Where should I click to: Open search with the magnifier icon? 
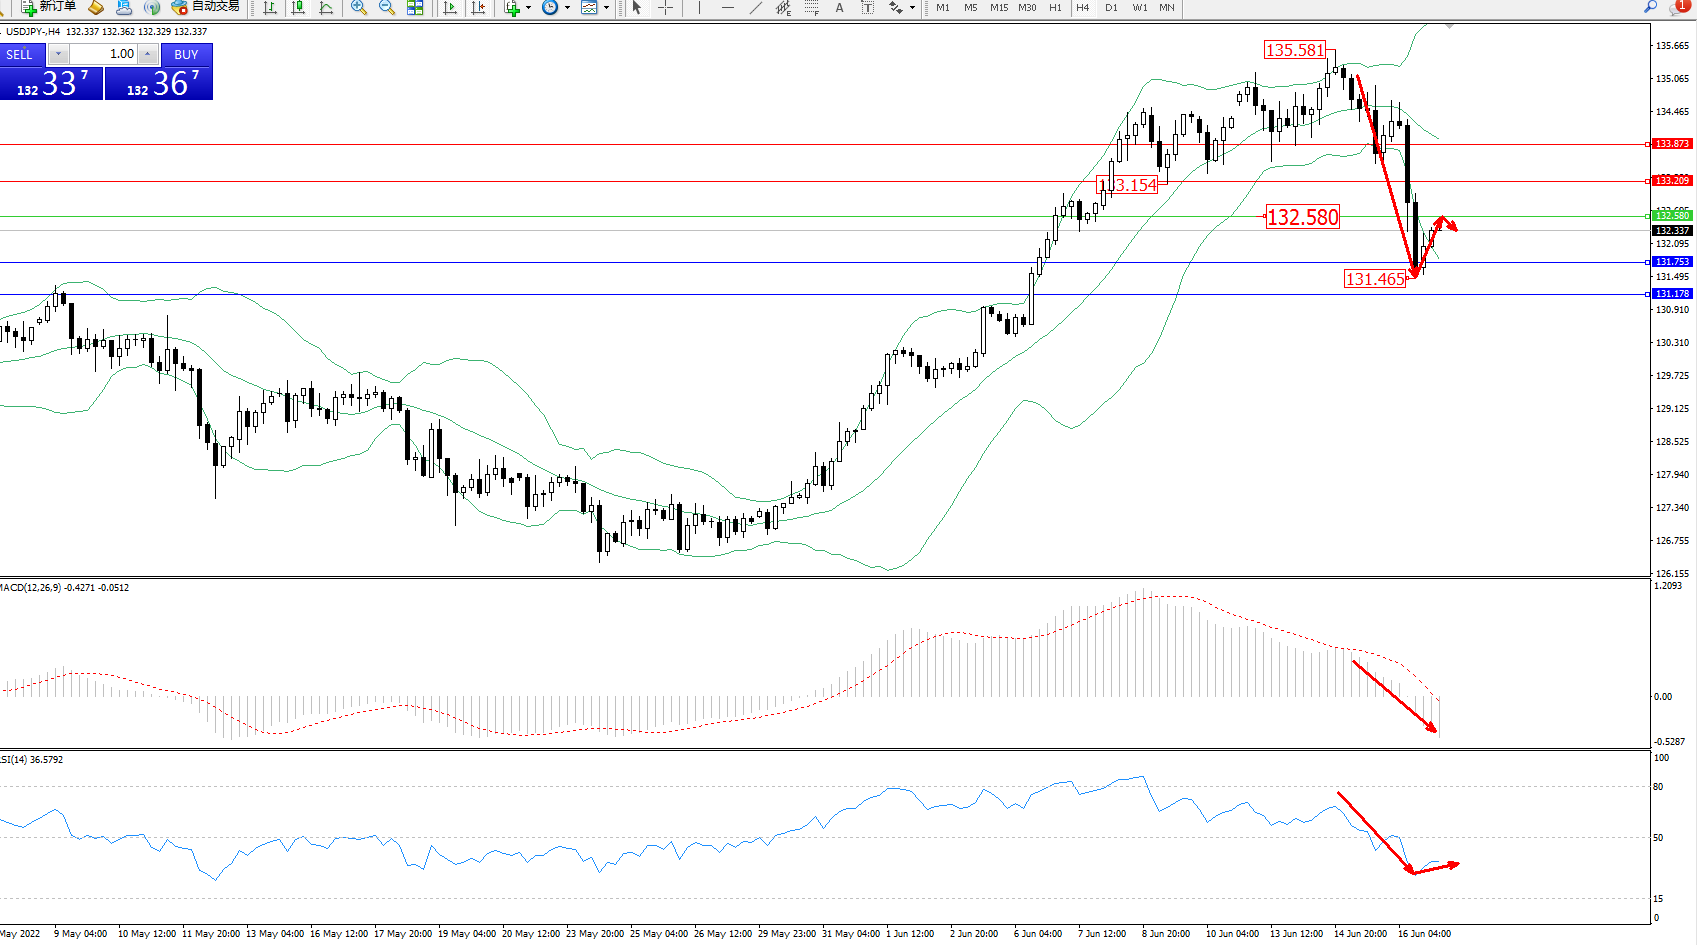(x=1650, y=7)
